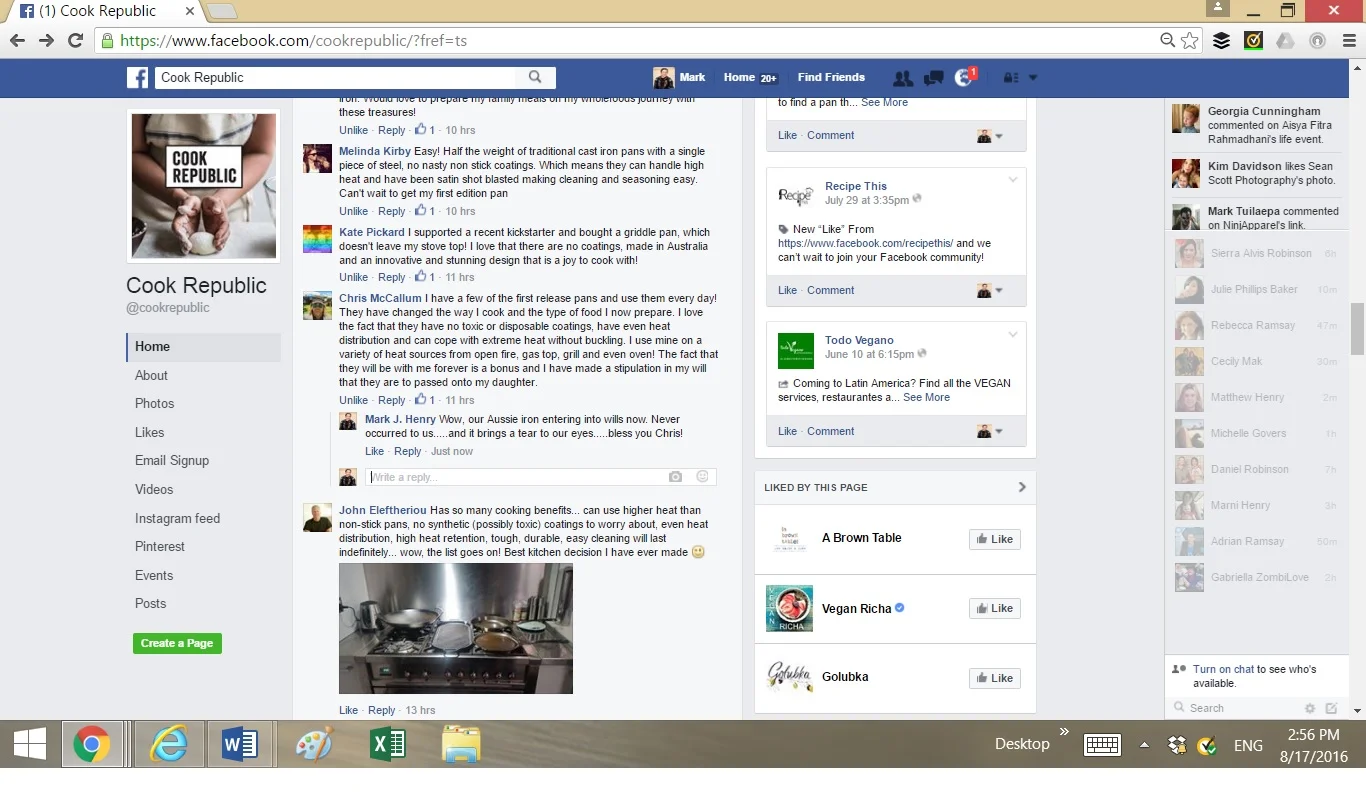Screen dimensions: 1366x806
Task: Click the Mark profile link in header
Action: tap(680, 77)
